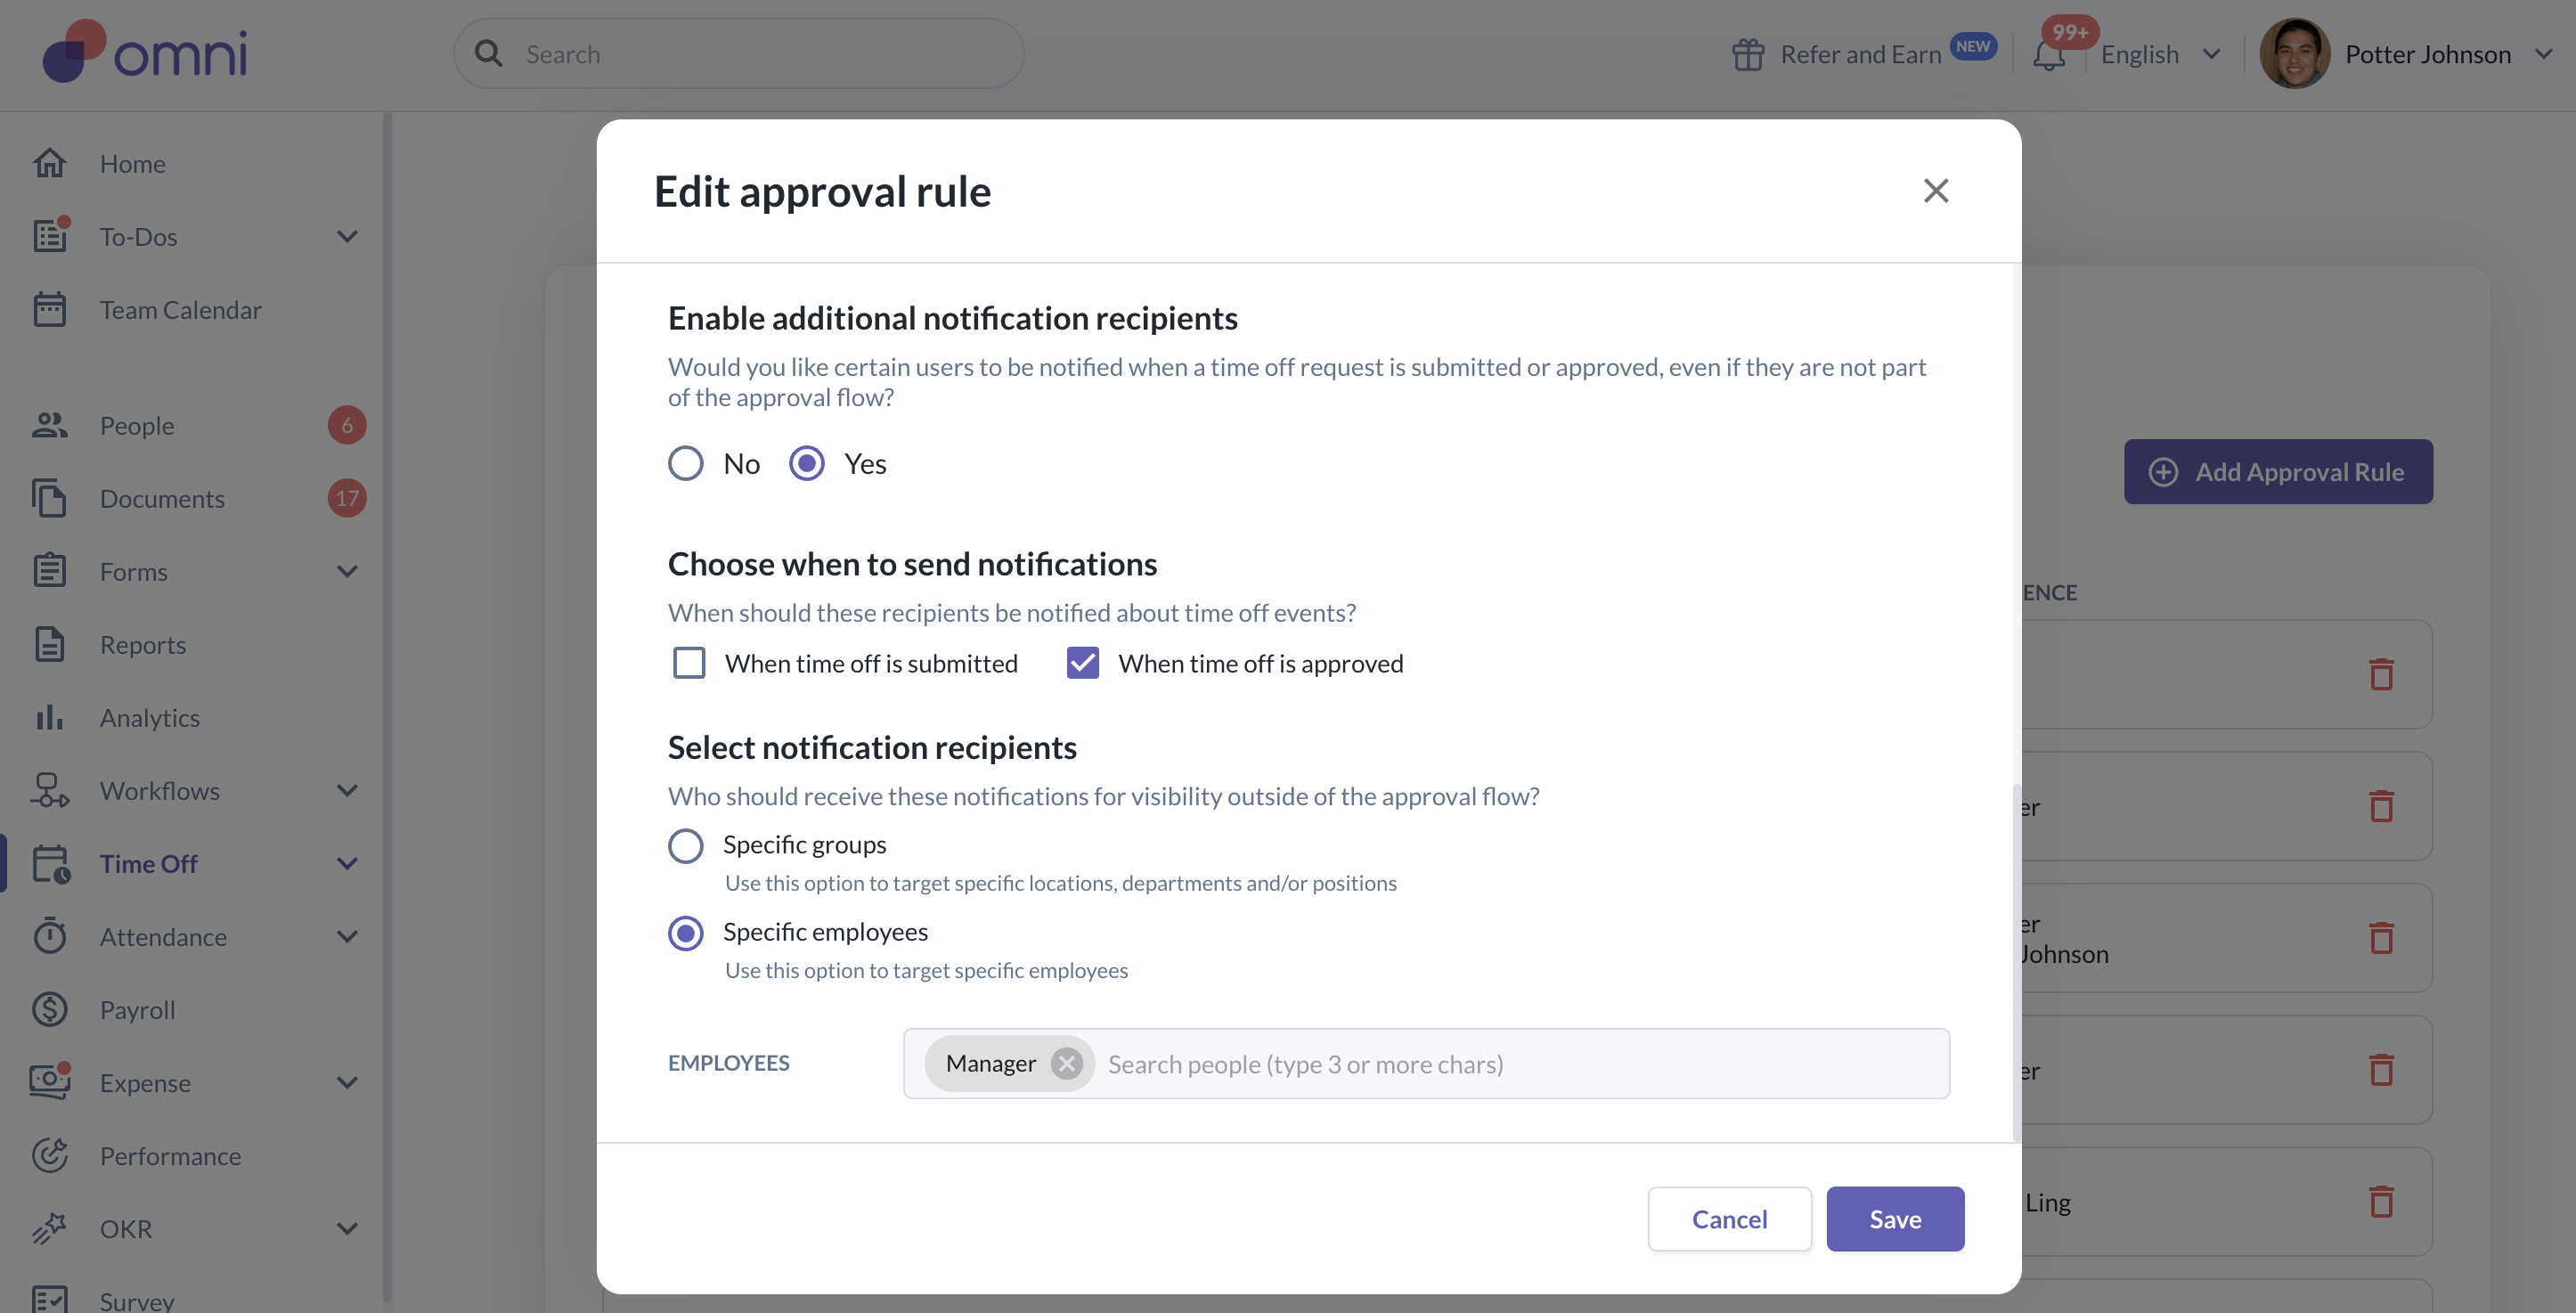The image size is (2576, 1313).
Task: Click the Refer and Earn gift icon
Action: click(x=1747, y=54)
